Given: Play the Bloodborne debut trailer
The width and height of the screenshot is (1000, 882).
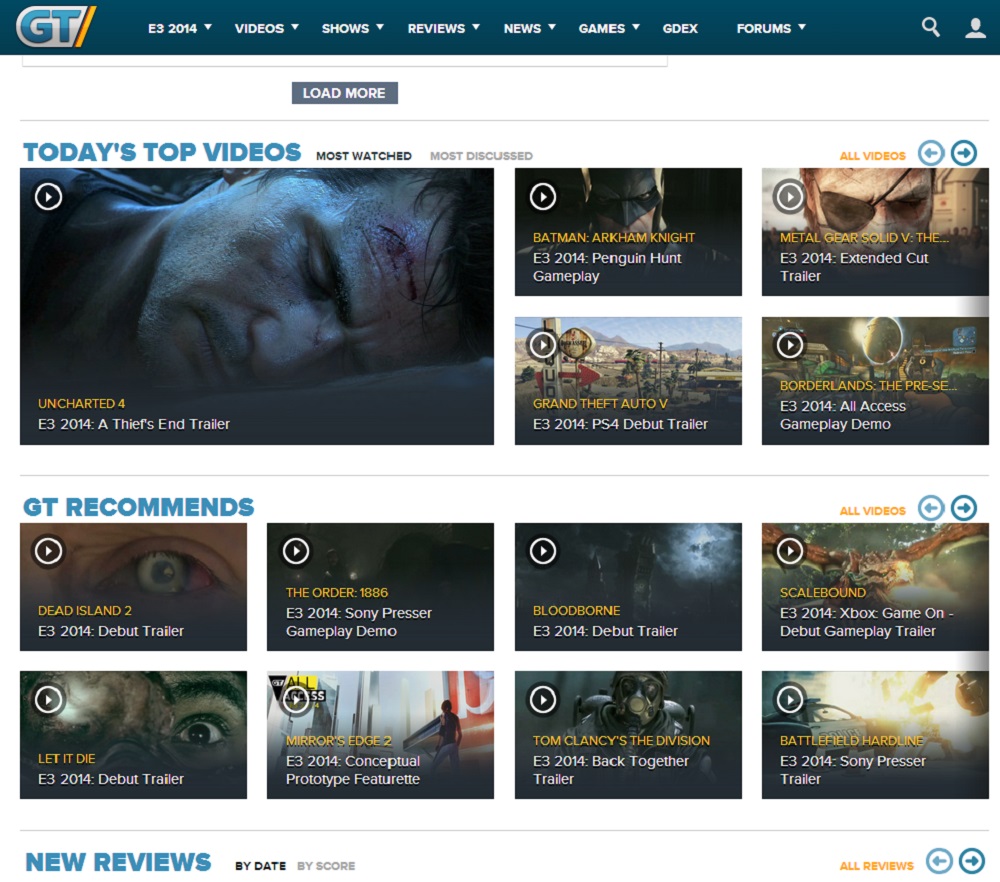Looking at the screenshot, I should click(x=543, y=551).
